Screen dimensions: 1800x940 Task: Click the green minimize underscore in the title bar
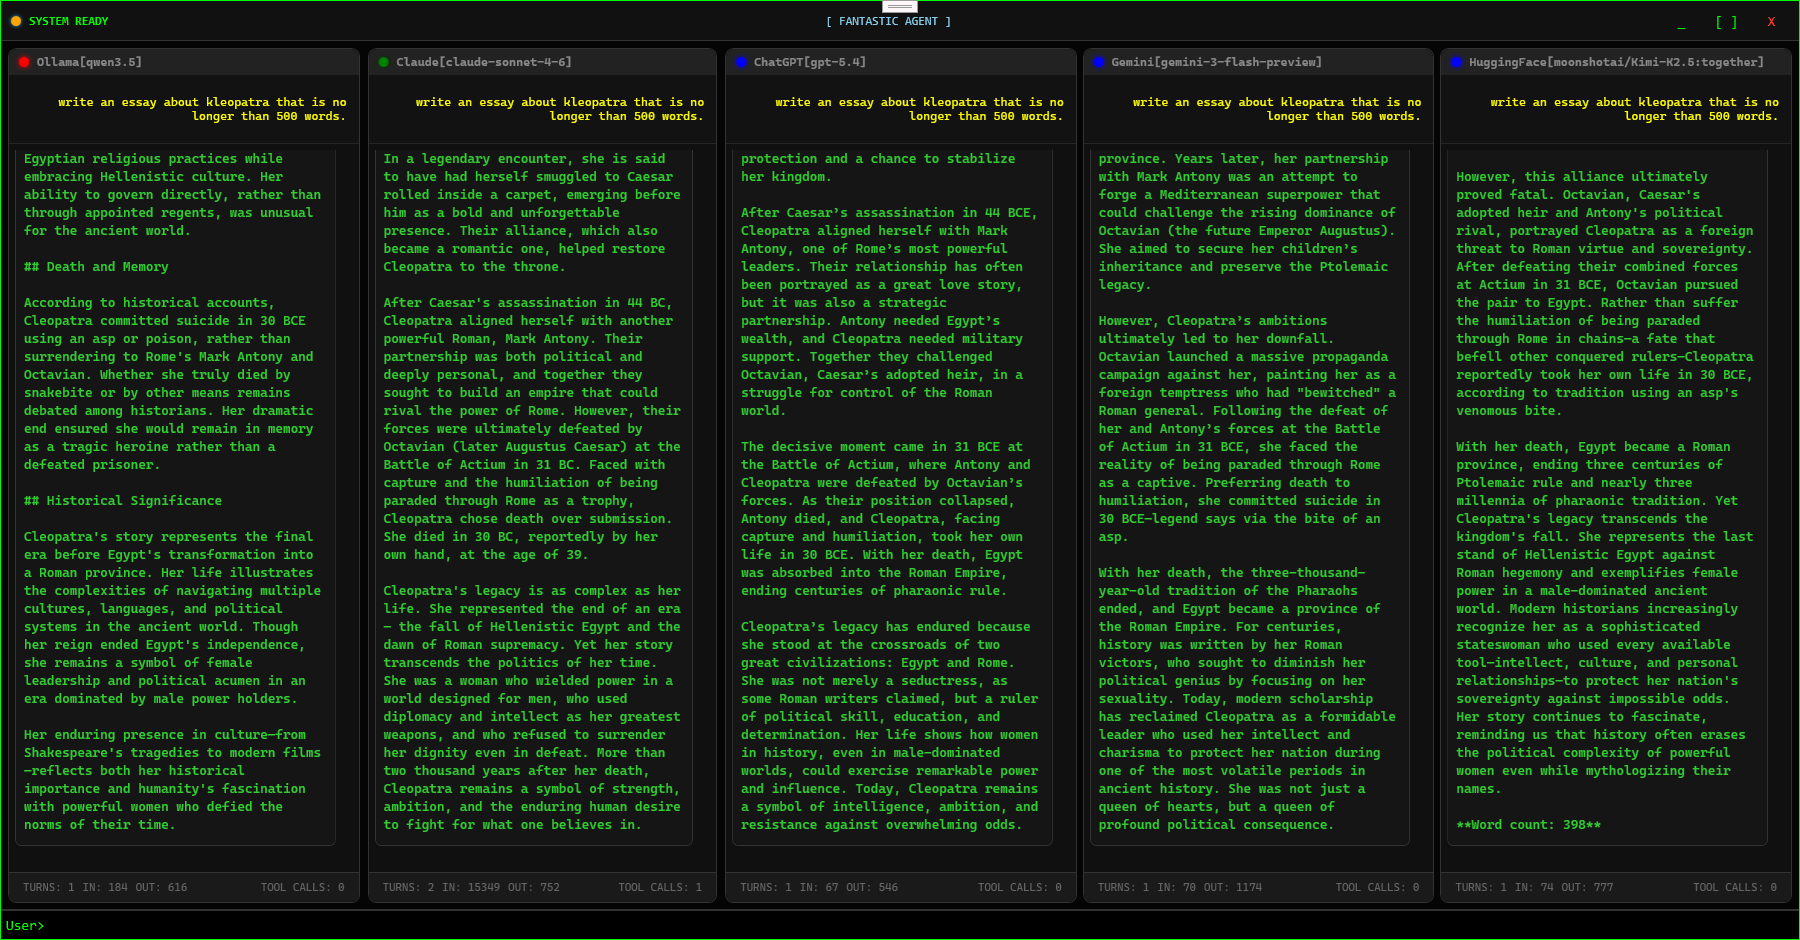pyautogui.click(x=1682, y=22)
